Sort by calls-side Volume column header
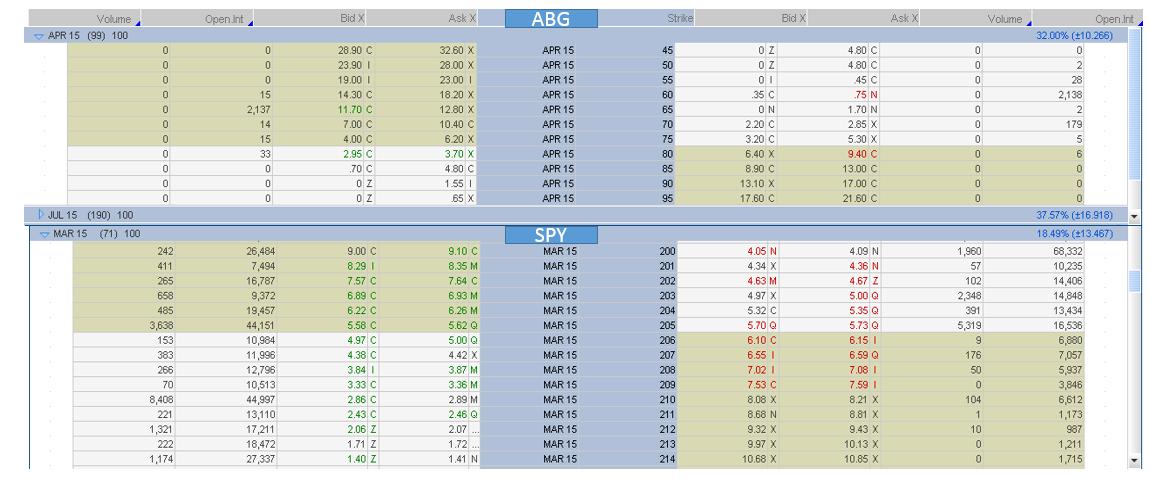 pyautogui.click(x=113, y=19)
